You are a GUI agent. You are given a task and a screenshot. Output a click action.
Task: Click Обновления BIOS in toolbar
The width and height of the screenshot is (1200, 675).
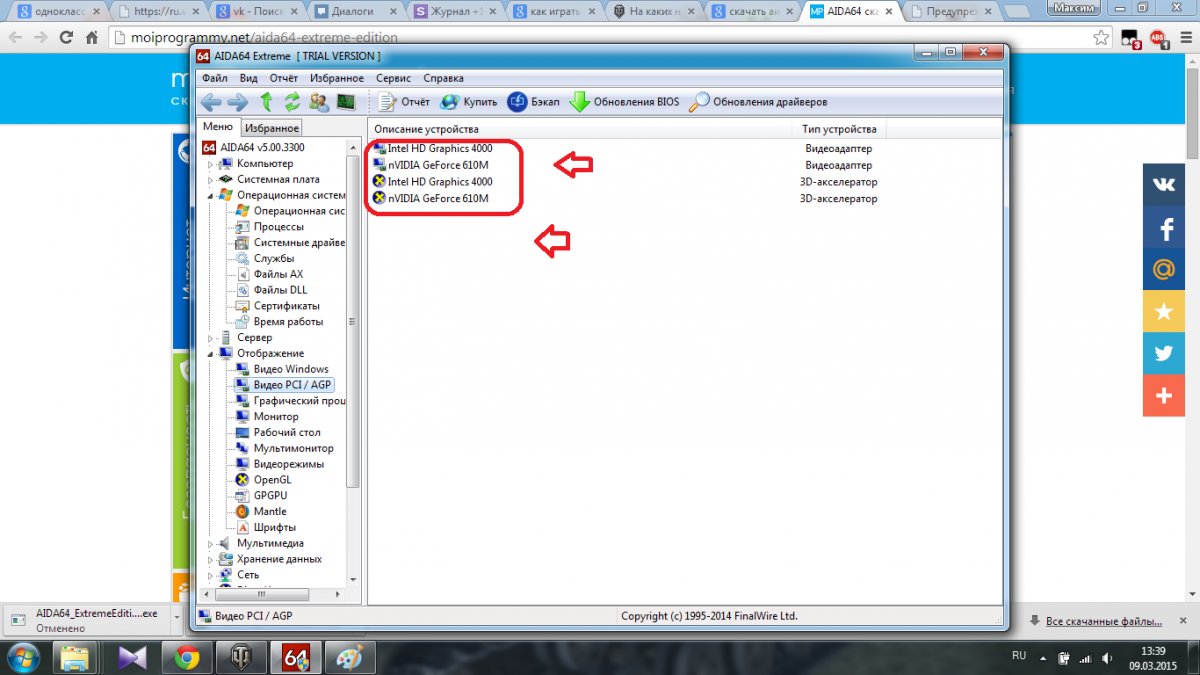tap(625, 102)
